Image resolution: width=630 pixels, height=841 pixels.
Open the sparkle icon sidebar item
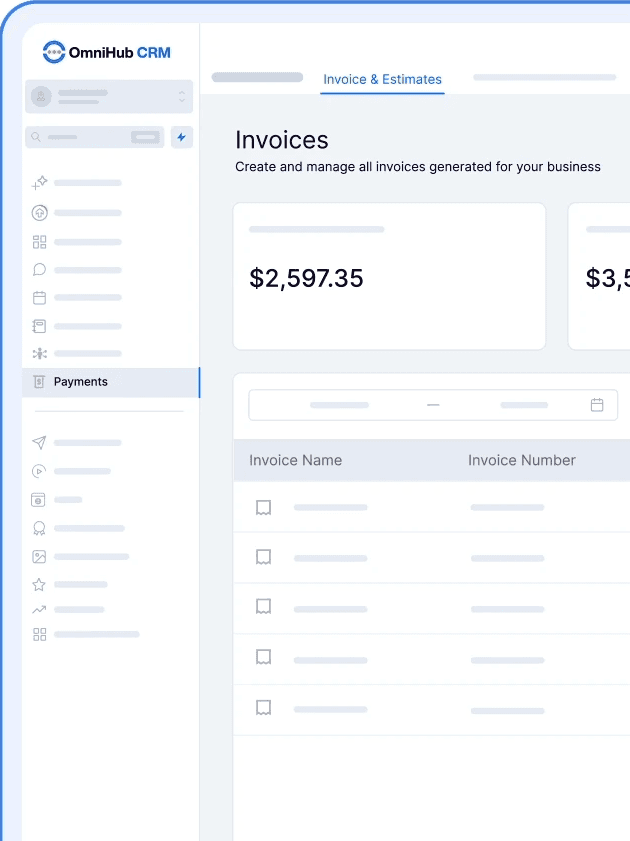[x=39, y=183]
